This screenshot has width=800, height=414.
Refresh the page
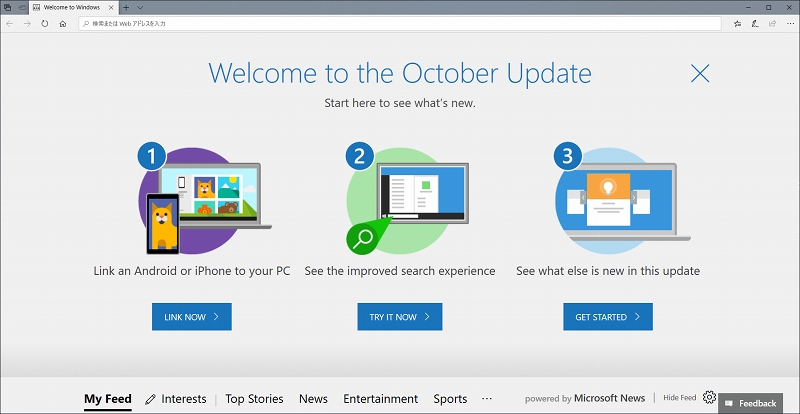point(45,23)
